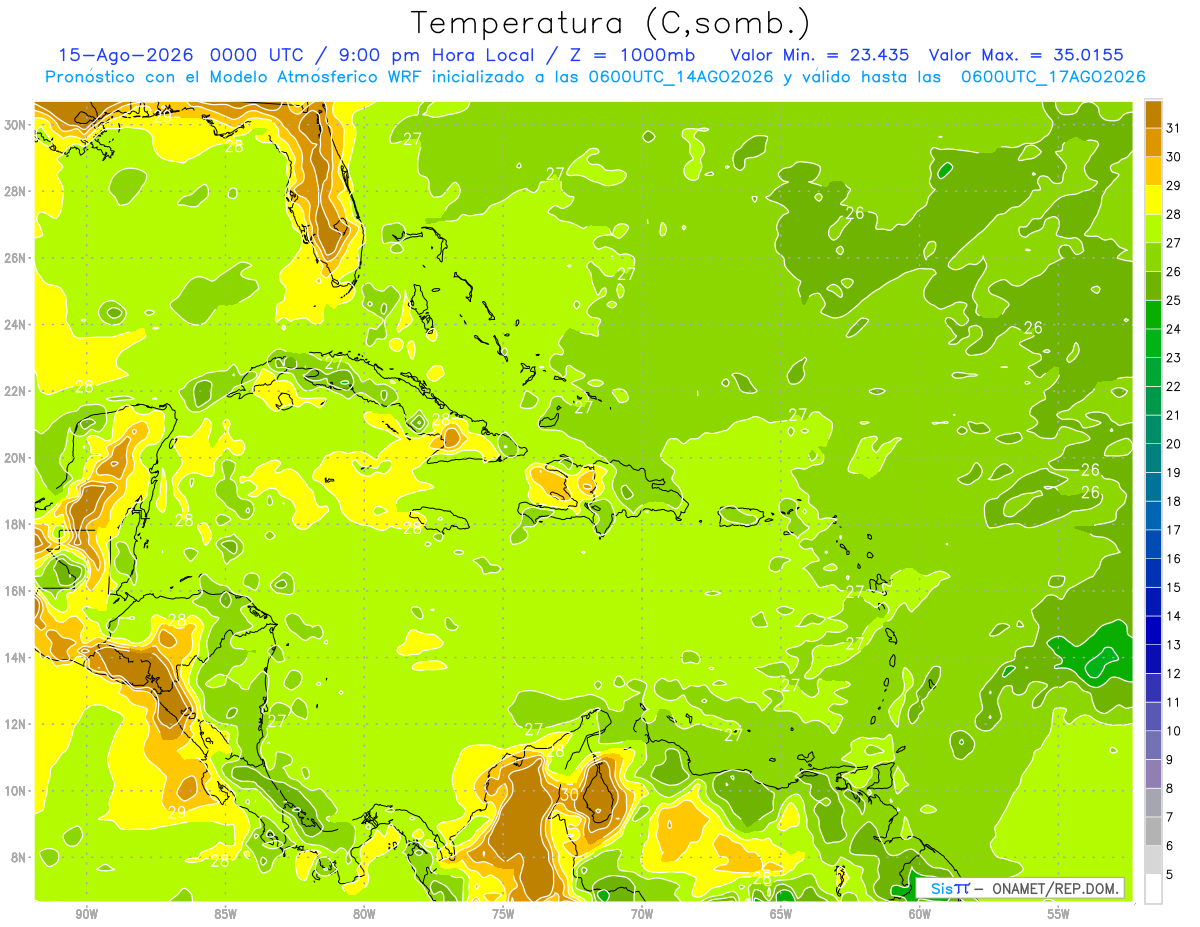Viewport: 1200px width, 927px height.
Task: Click legend value 10 on color bar
Action: [1174, 731]
